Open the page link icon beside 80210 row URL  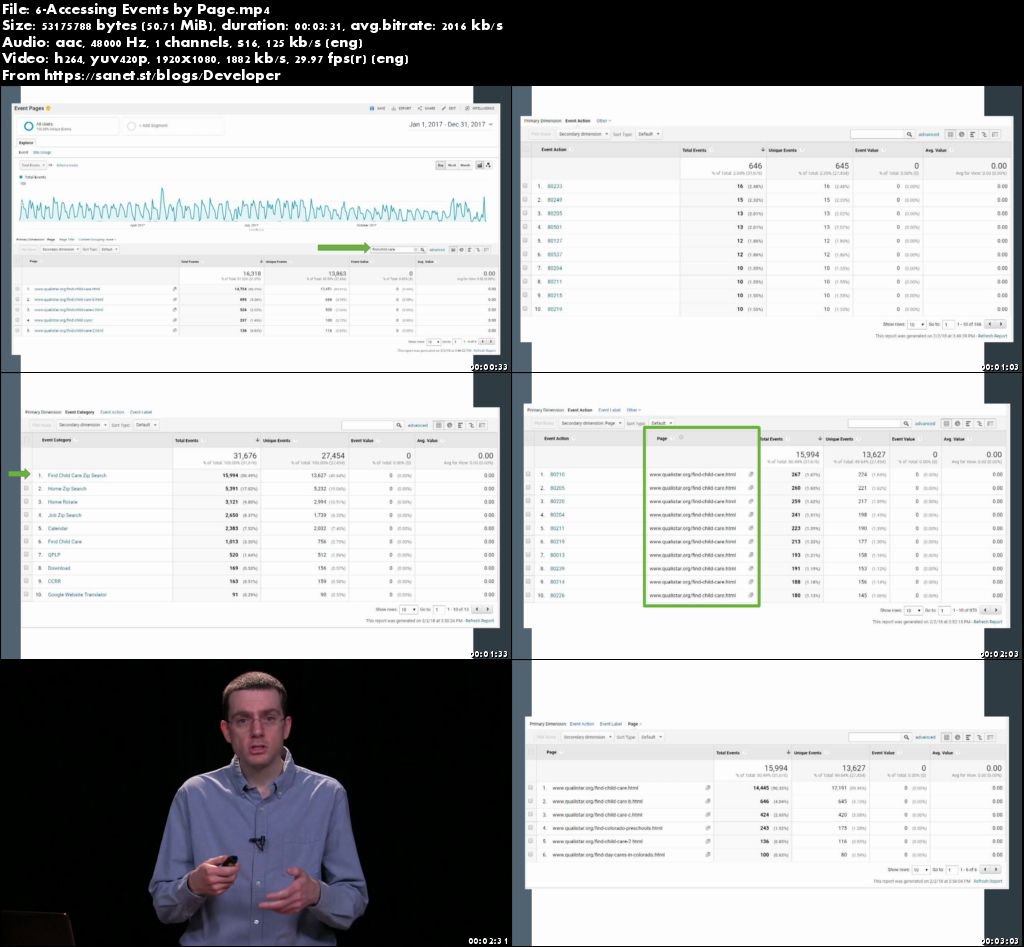click(x=750, y=475)
